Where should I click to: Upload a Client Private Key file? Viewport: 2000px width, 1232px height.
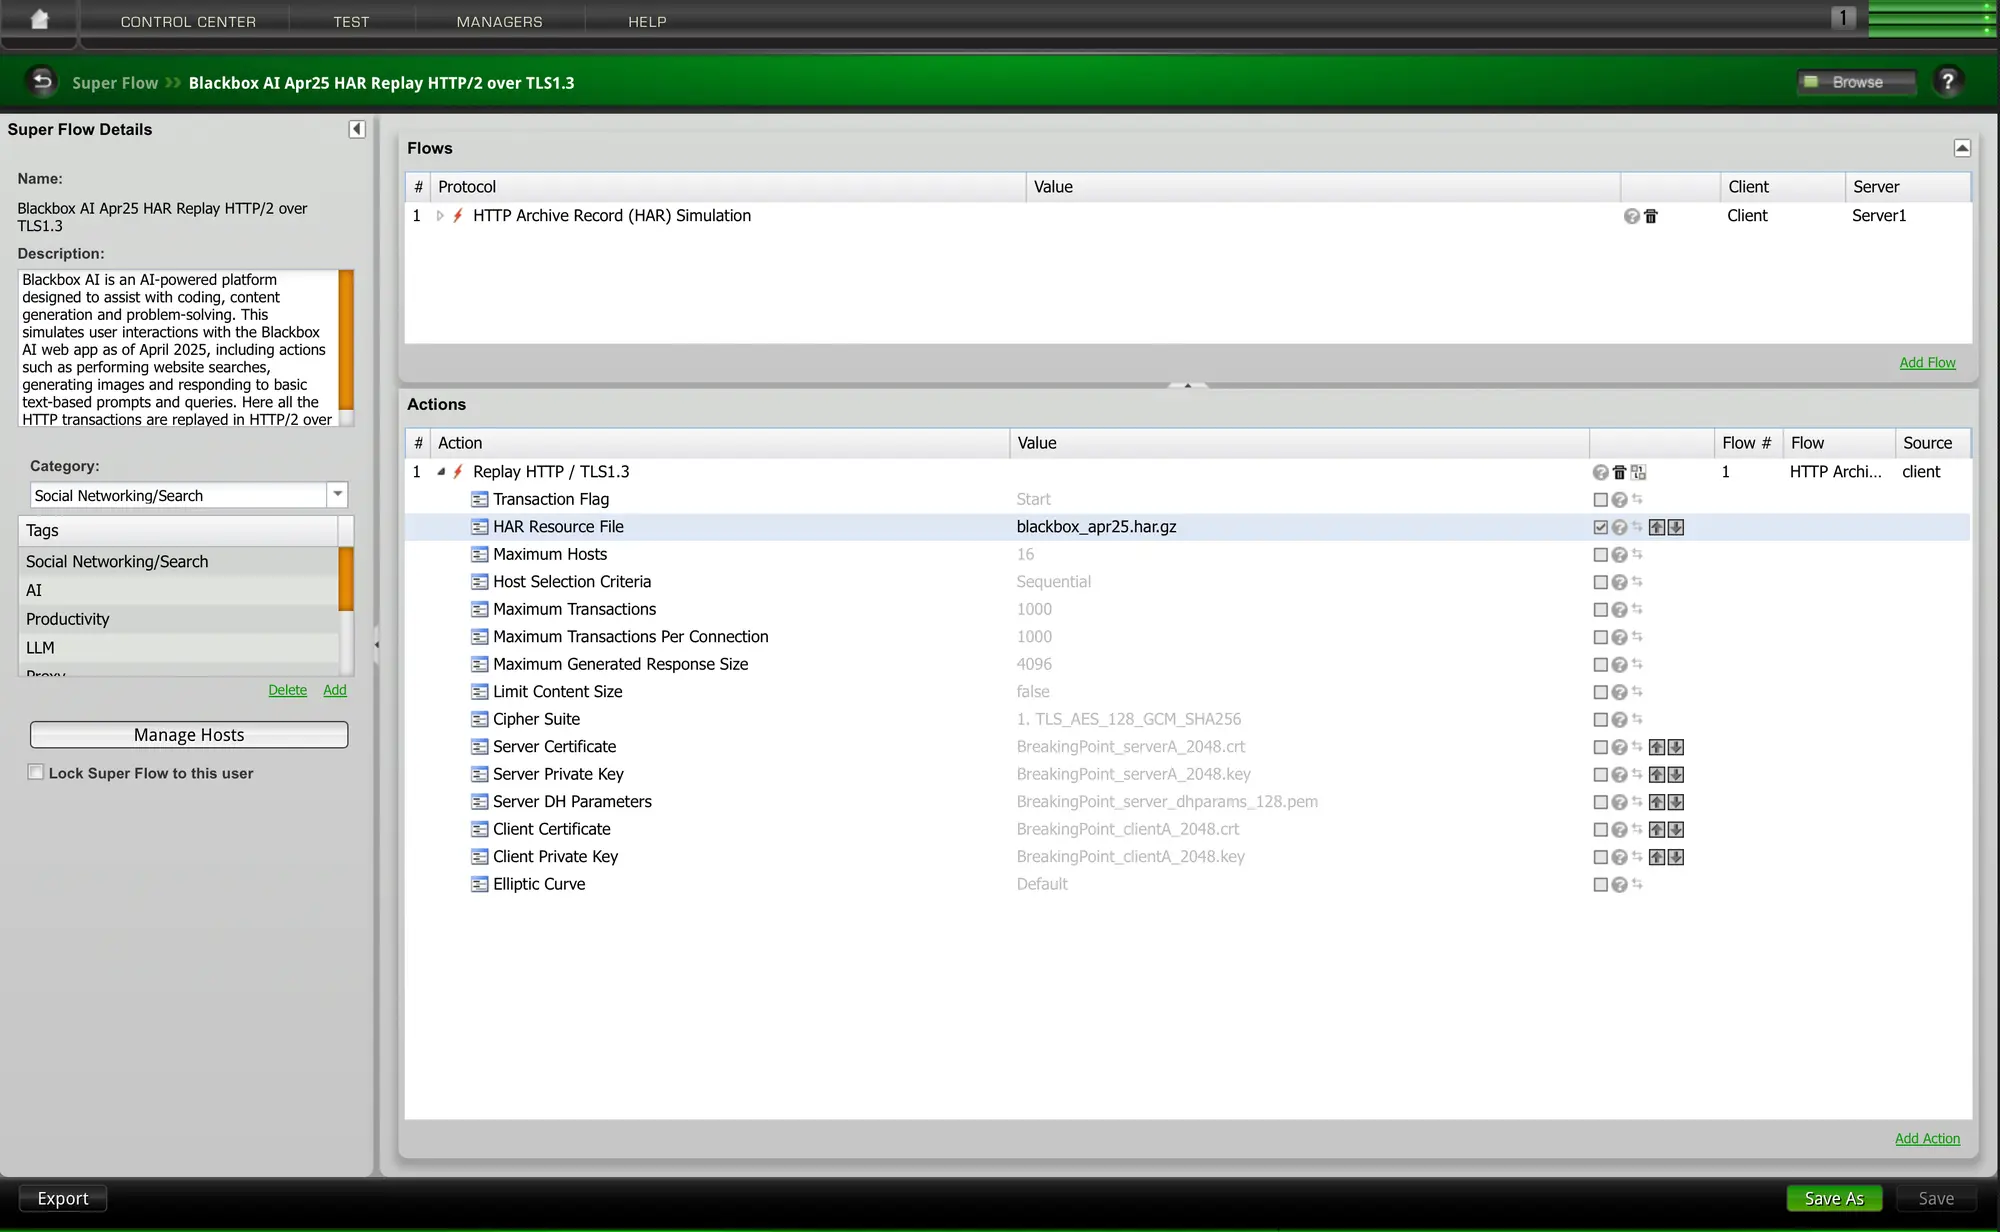point(1657,857)
